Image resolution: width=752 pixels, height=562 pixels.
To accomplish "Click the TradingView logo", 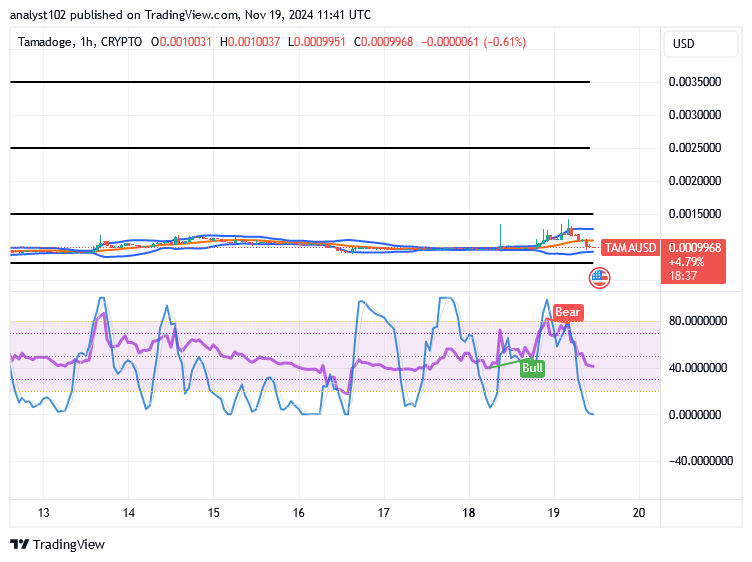I will point(57,545).
